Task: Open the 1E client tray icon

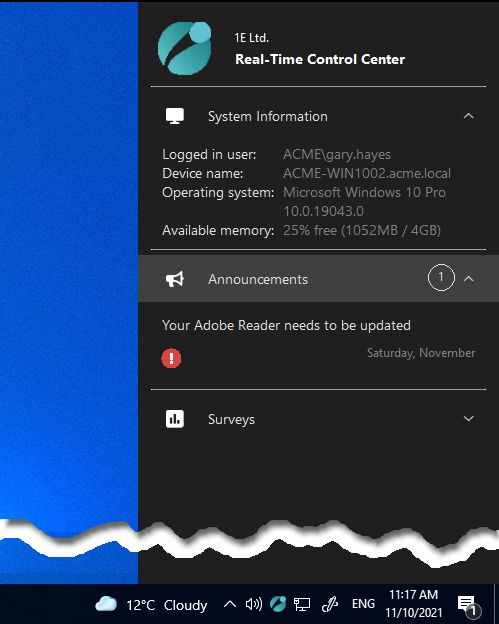Action: tap(278, 604)
